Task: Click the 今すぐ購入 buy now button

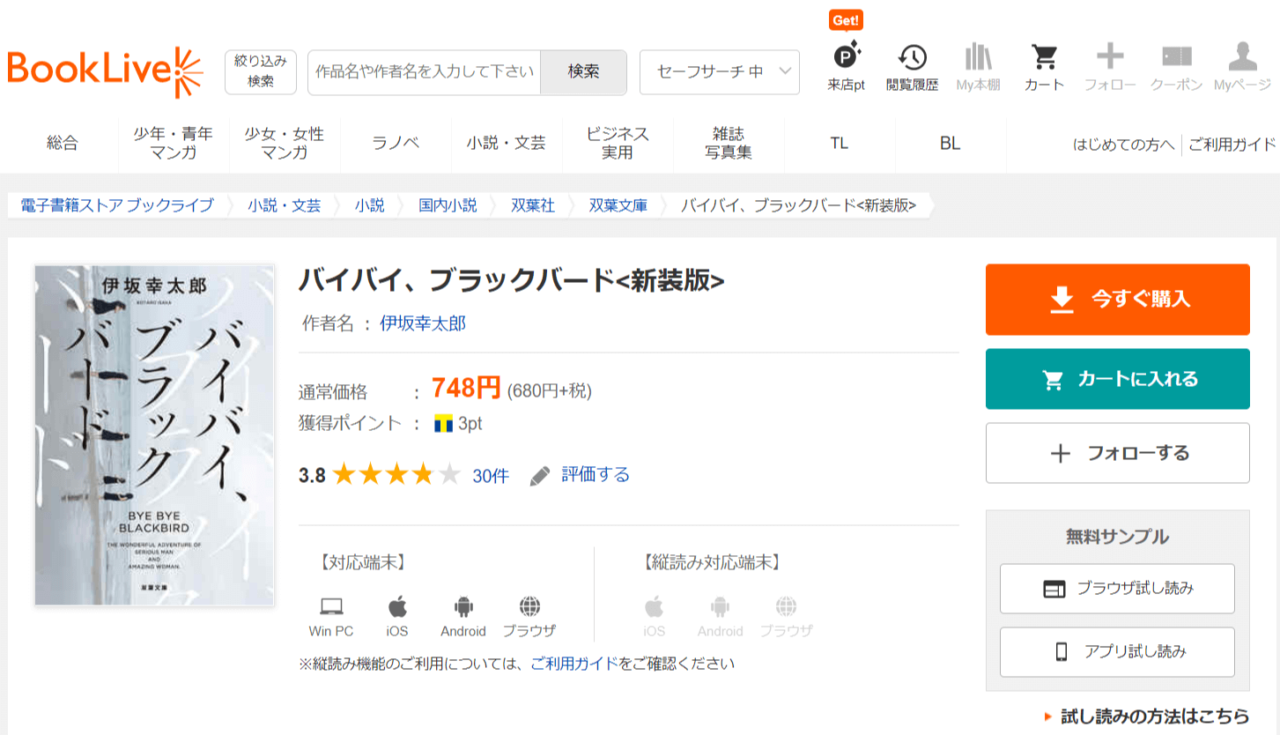Action: pos(1118,299)
